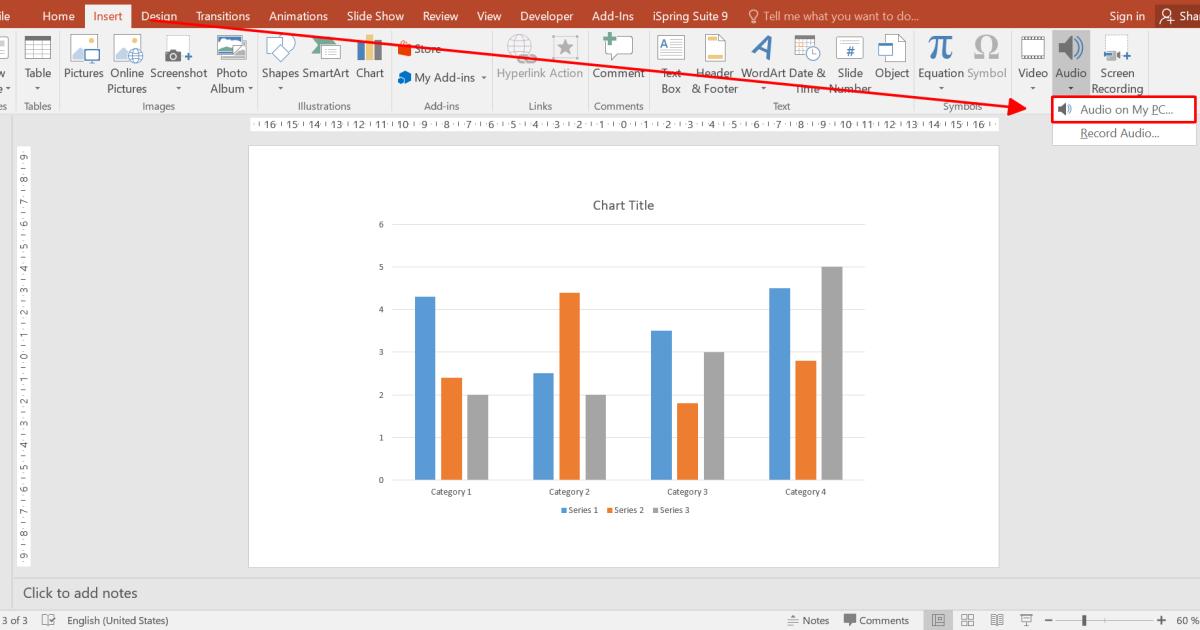The width and height of the screenshot is (1200, 630).
Task: Switch to Normal view in status bar
Action: click(x=937, y=620)
